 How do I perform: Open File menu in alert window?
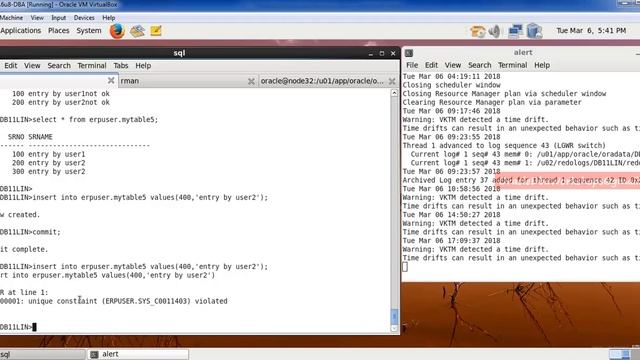[x=412, y=65]
